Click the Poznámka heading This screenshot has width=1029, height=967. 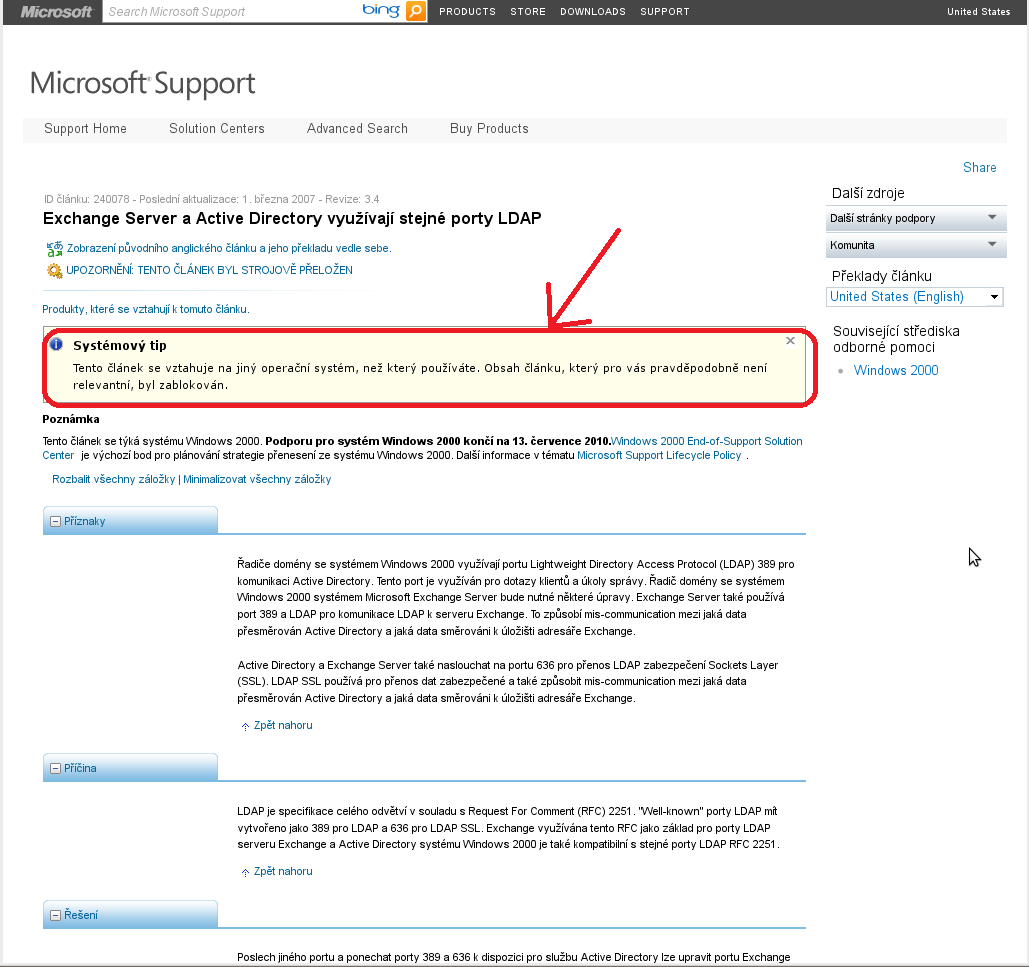[71, 419]
